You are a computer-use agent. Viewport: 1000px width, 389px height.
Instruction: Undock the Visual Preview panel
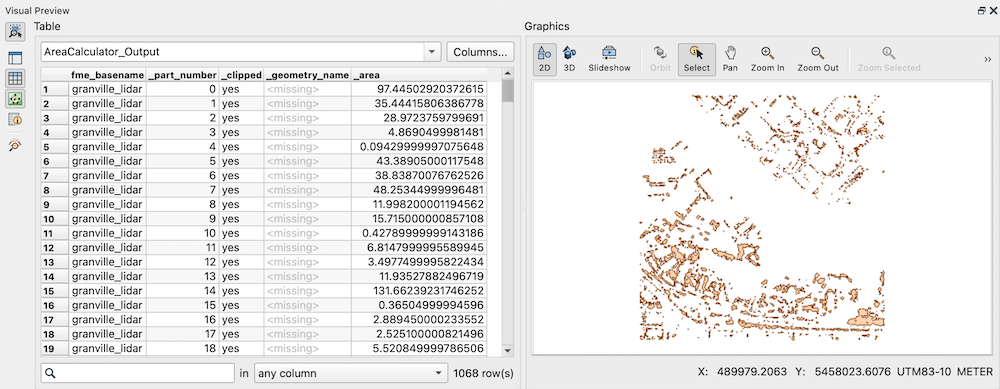pyautogui.click(x=981, y=11)
